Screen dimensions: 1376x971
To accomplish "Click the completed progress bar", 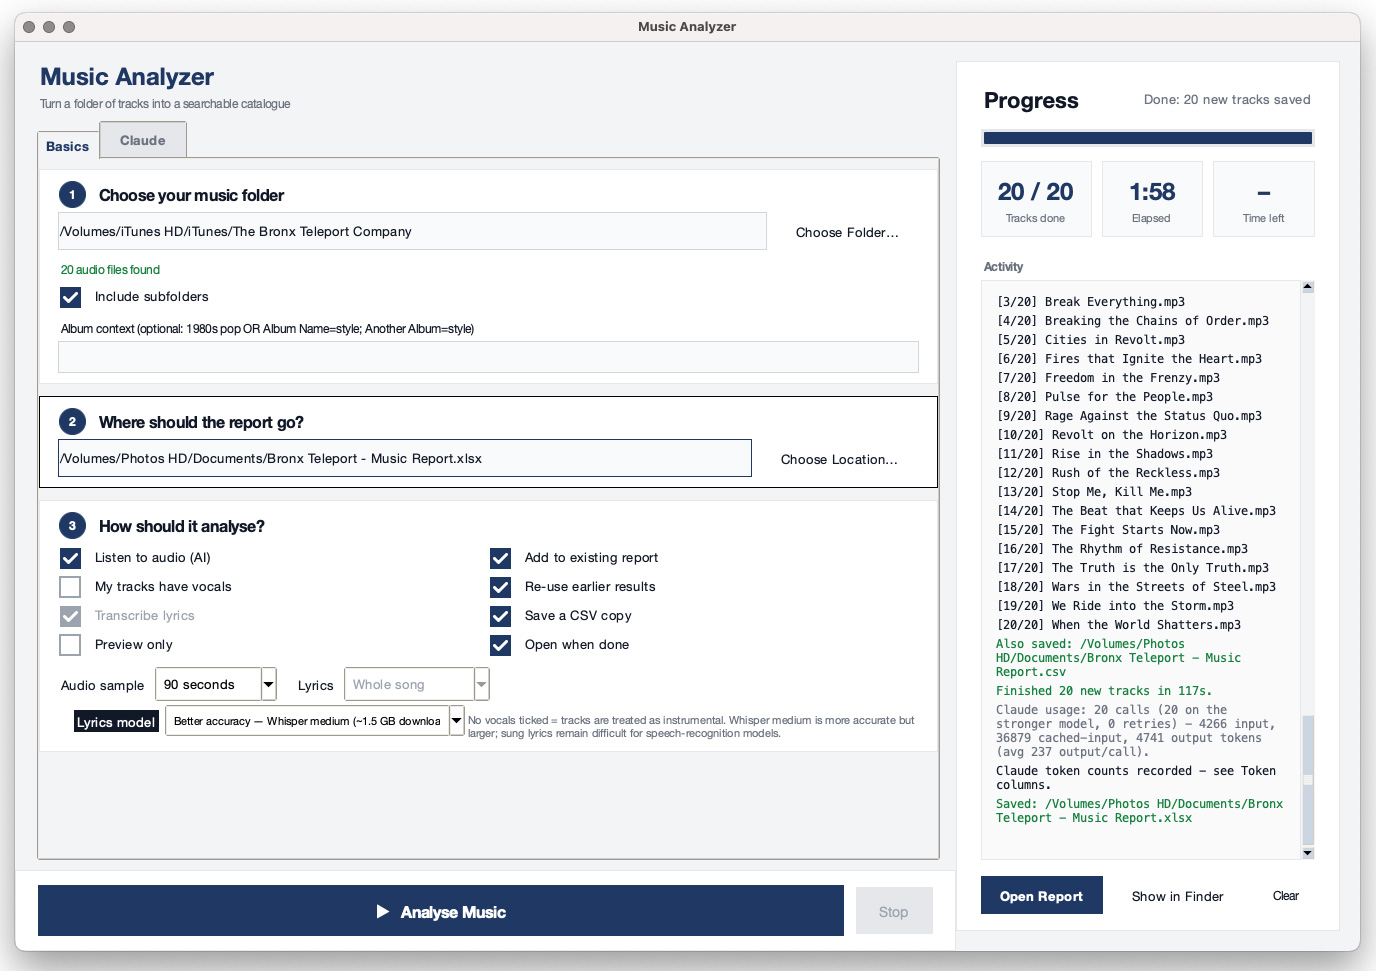I will pos(1148,139).
